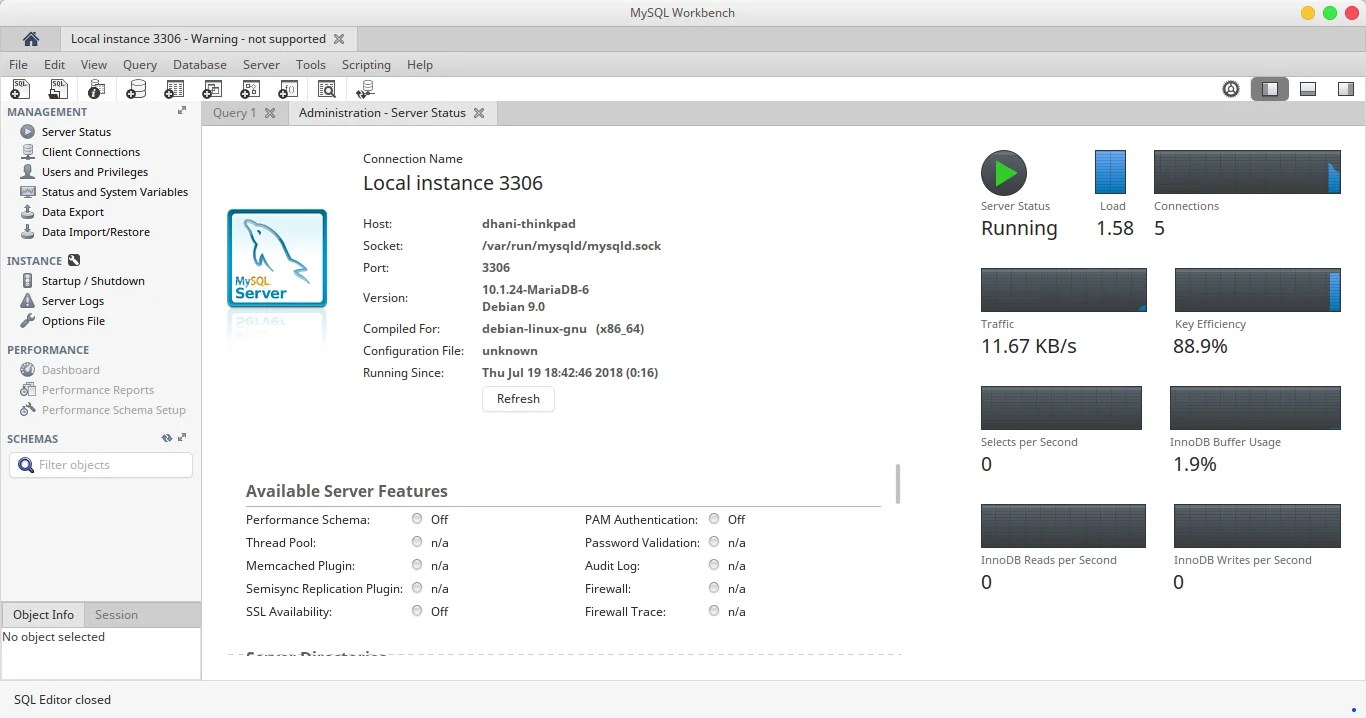Click the Firewall Trace radio indicator
This screenshot has height=718, width=1366.
click(x=714, y=611)
